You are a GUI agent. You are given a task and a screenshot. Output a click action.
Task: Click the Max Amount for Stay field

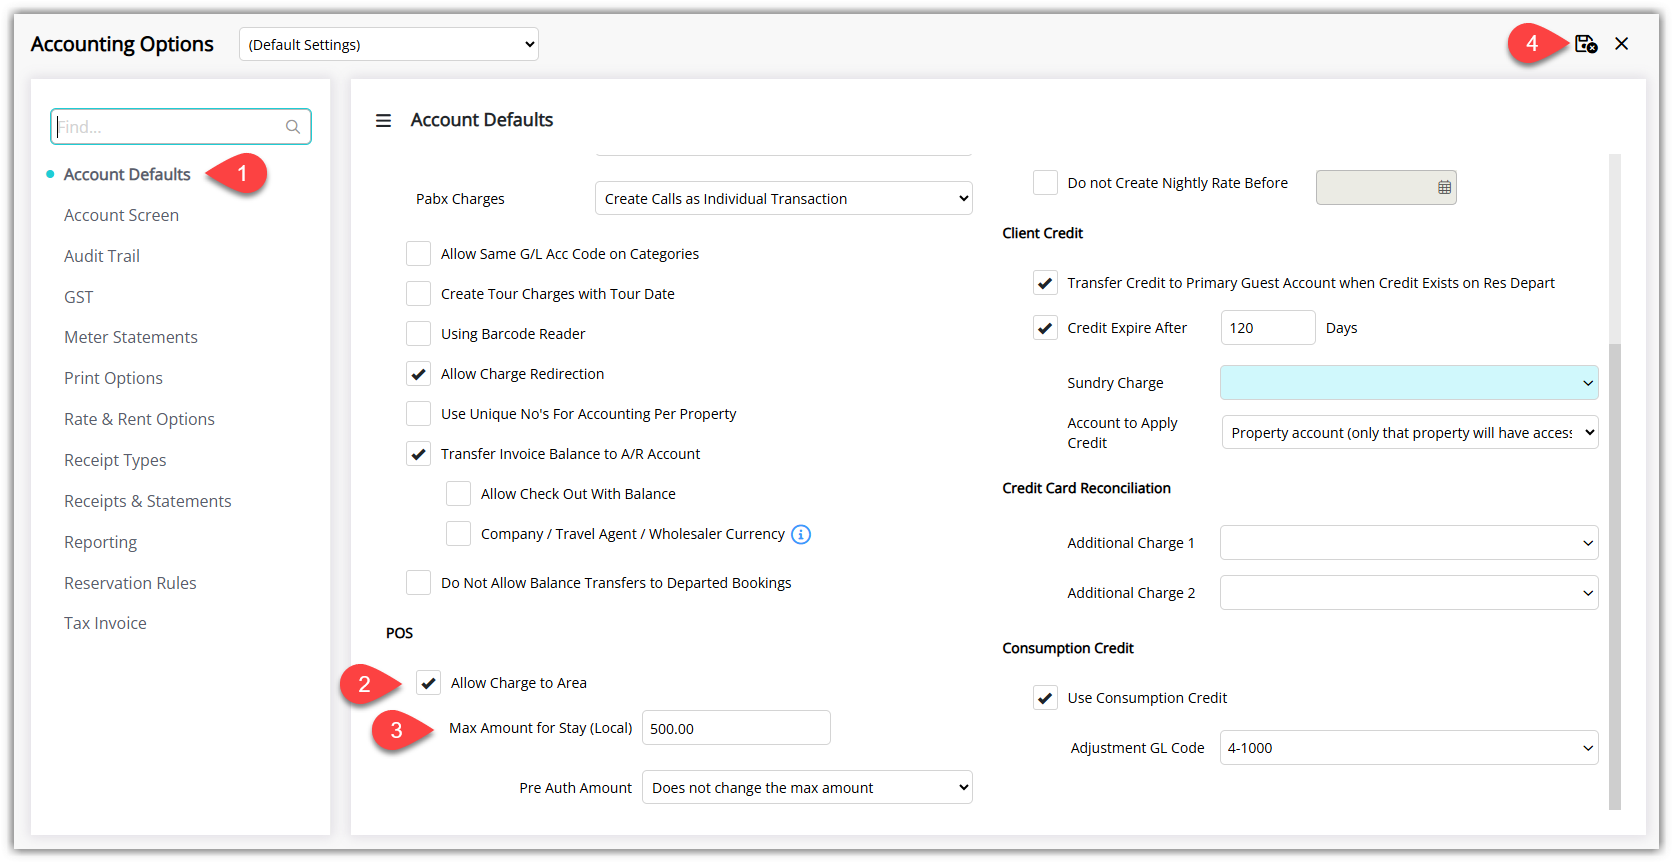tap(736, 728)
